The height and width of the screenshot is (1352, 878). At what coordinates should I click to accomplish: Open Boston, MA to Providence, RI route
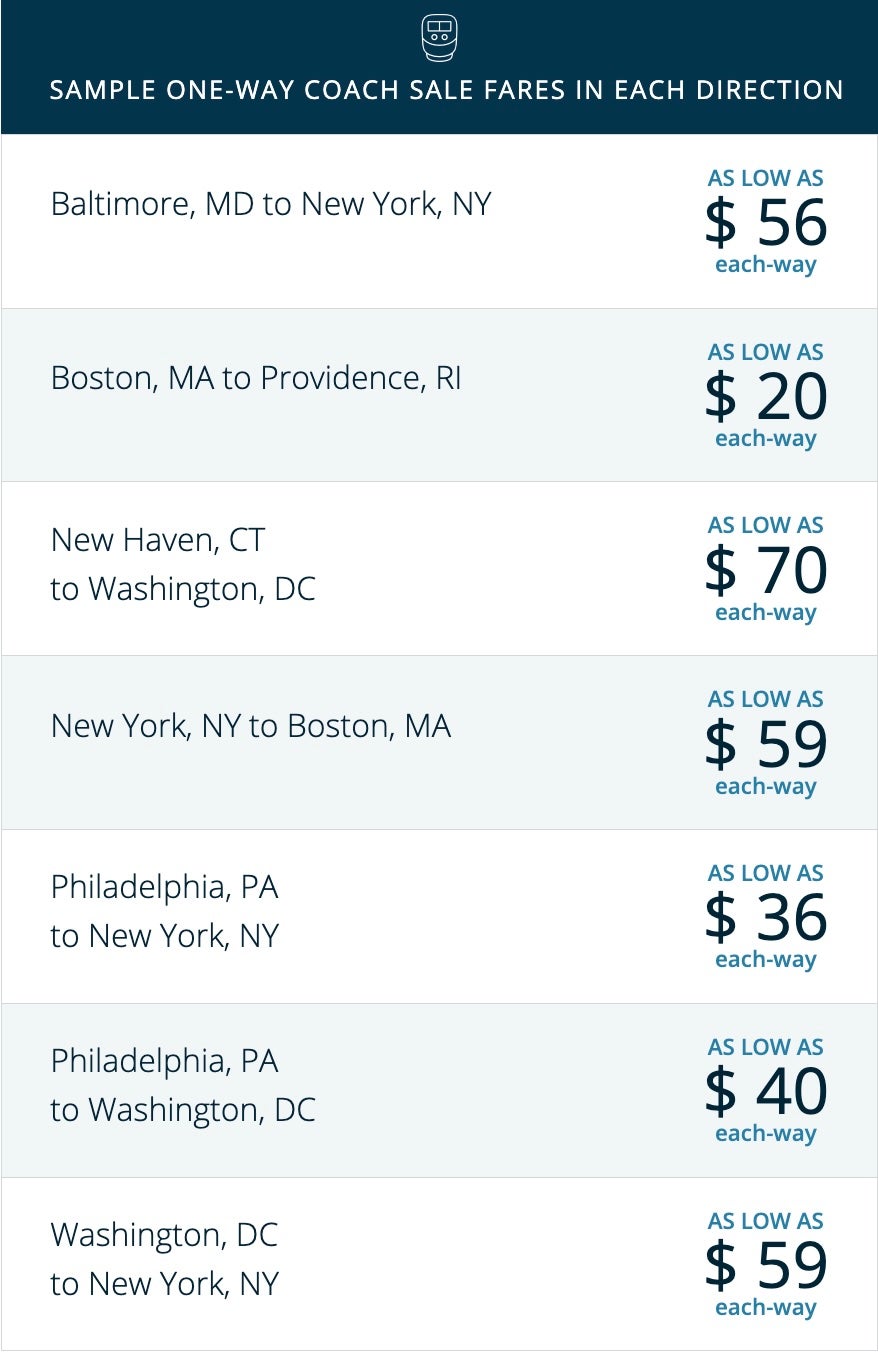coord(256,378)
